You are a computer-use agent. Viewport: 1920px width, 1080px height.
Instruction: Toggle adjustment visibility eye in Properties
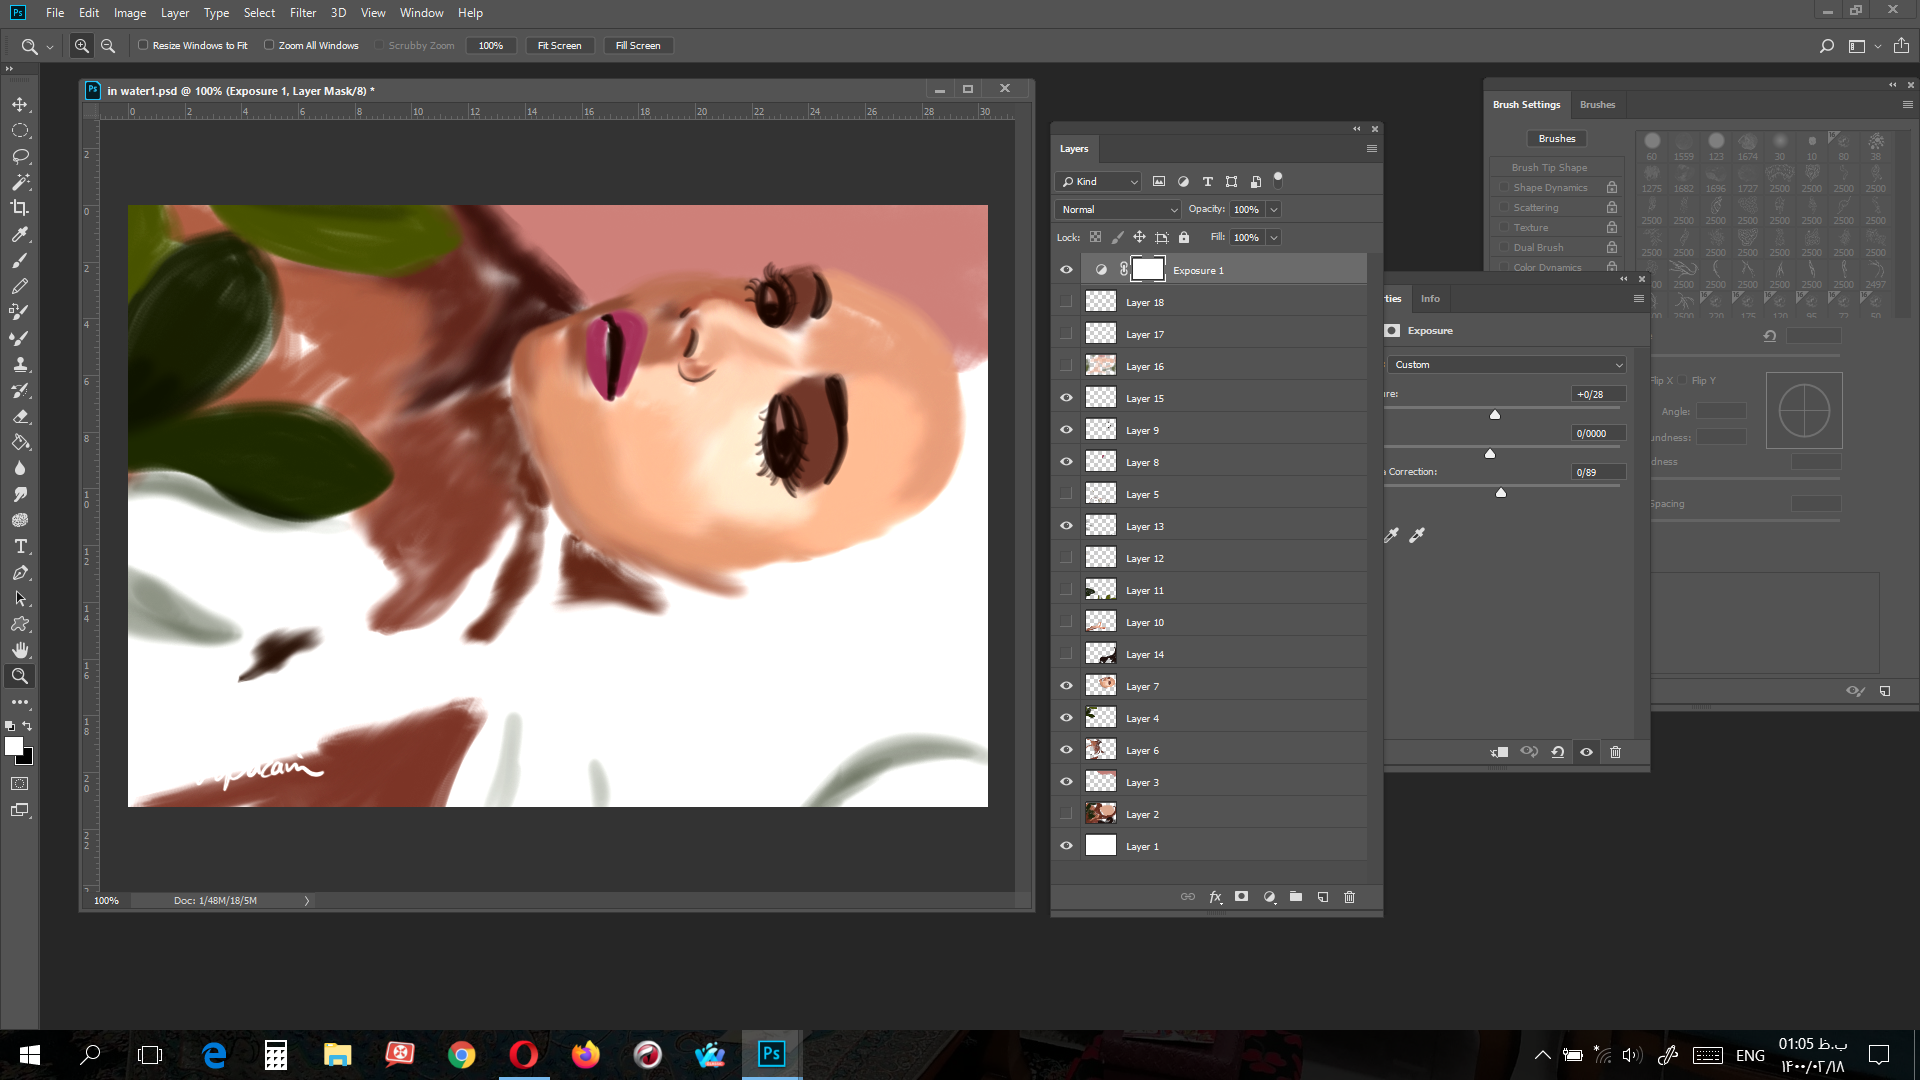[1586, 752]
